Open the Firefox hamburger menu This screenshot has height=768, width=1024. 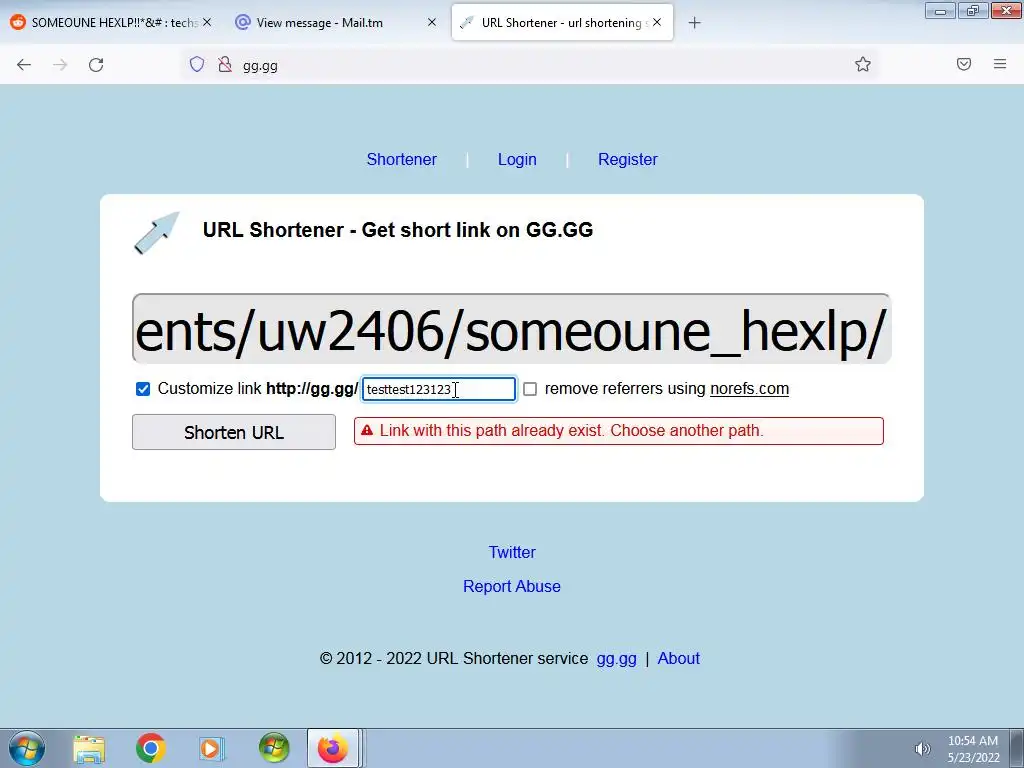pyautogui.click(x=1000, y=64)
